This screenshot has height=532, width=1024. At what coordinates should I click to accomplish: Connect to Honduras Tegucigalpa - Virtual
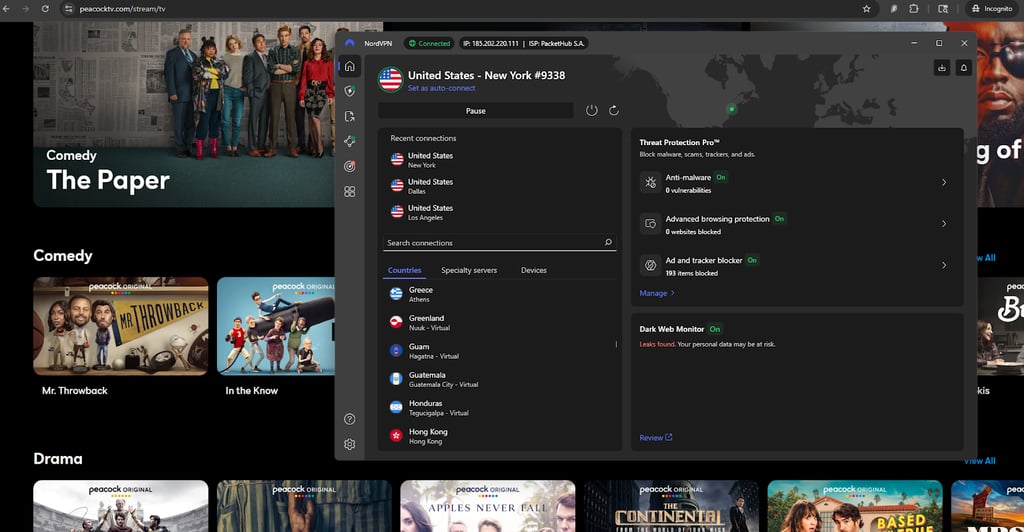tap(500, 407)
